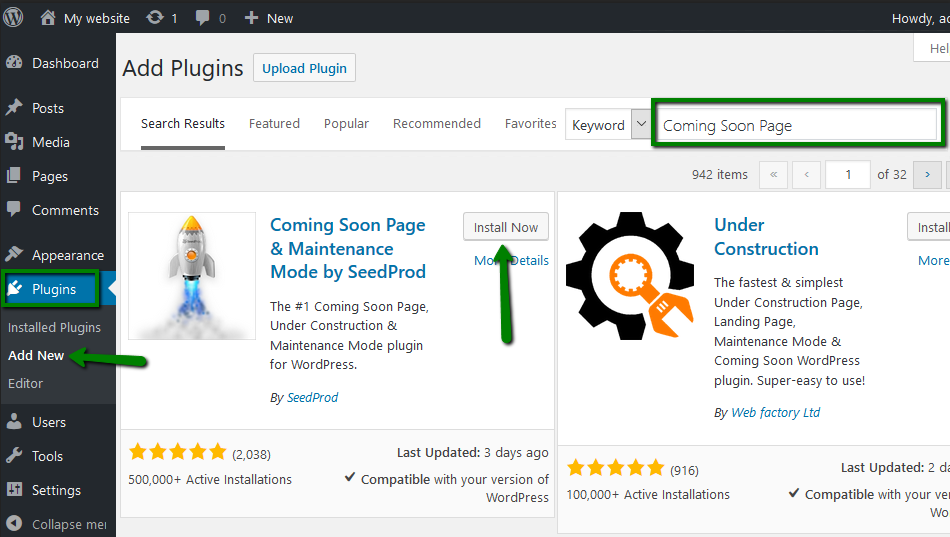
Task: Open the Under Construction plugin title link
Action: pyautogui.click(x=766, y=236)
